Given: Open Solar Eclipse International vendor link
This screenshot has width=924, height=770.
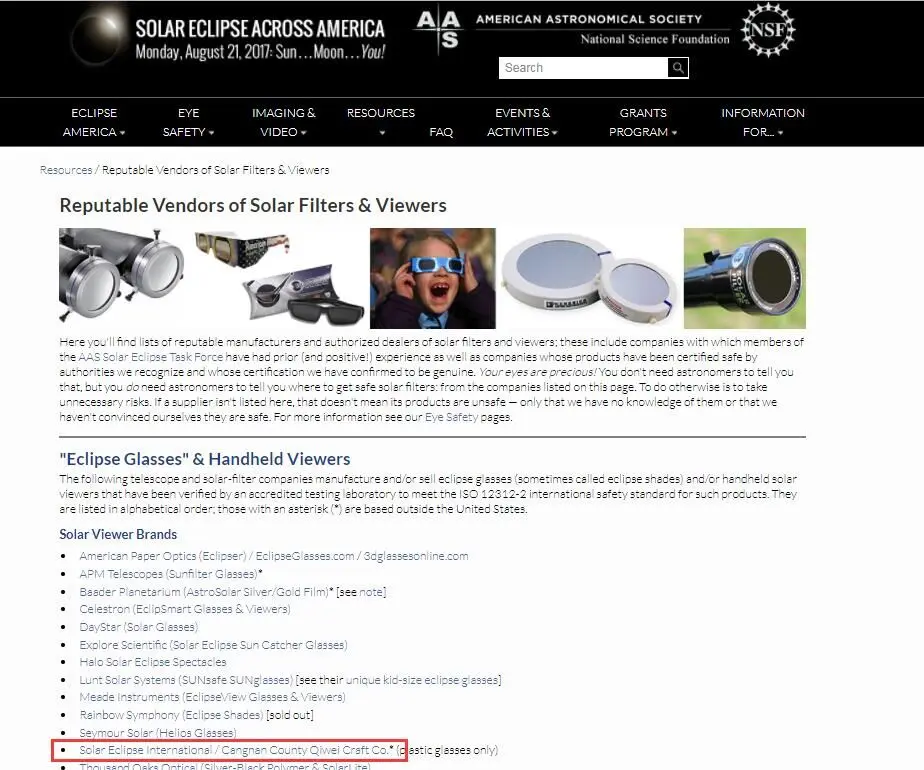Looking at the screenshot, I should click(x=236, y=750).
